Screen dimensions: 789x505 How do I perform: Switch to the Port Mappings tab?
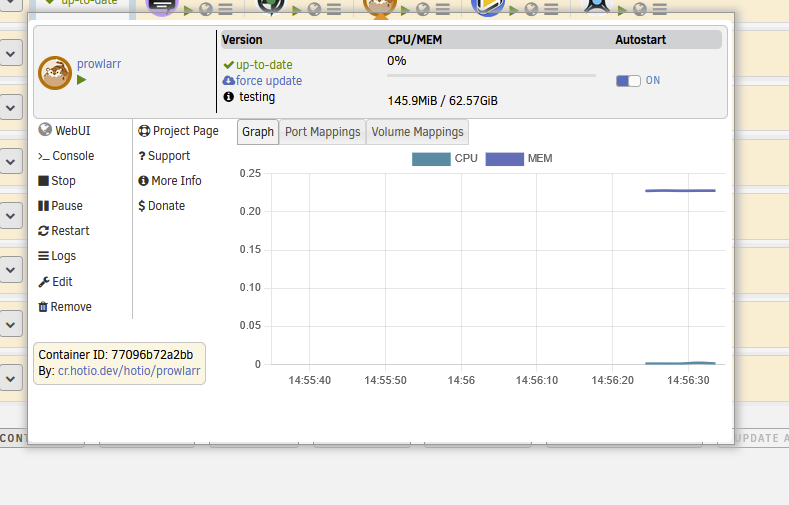point(323,132)
